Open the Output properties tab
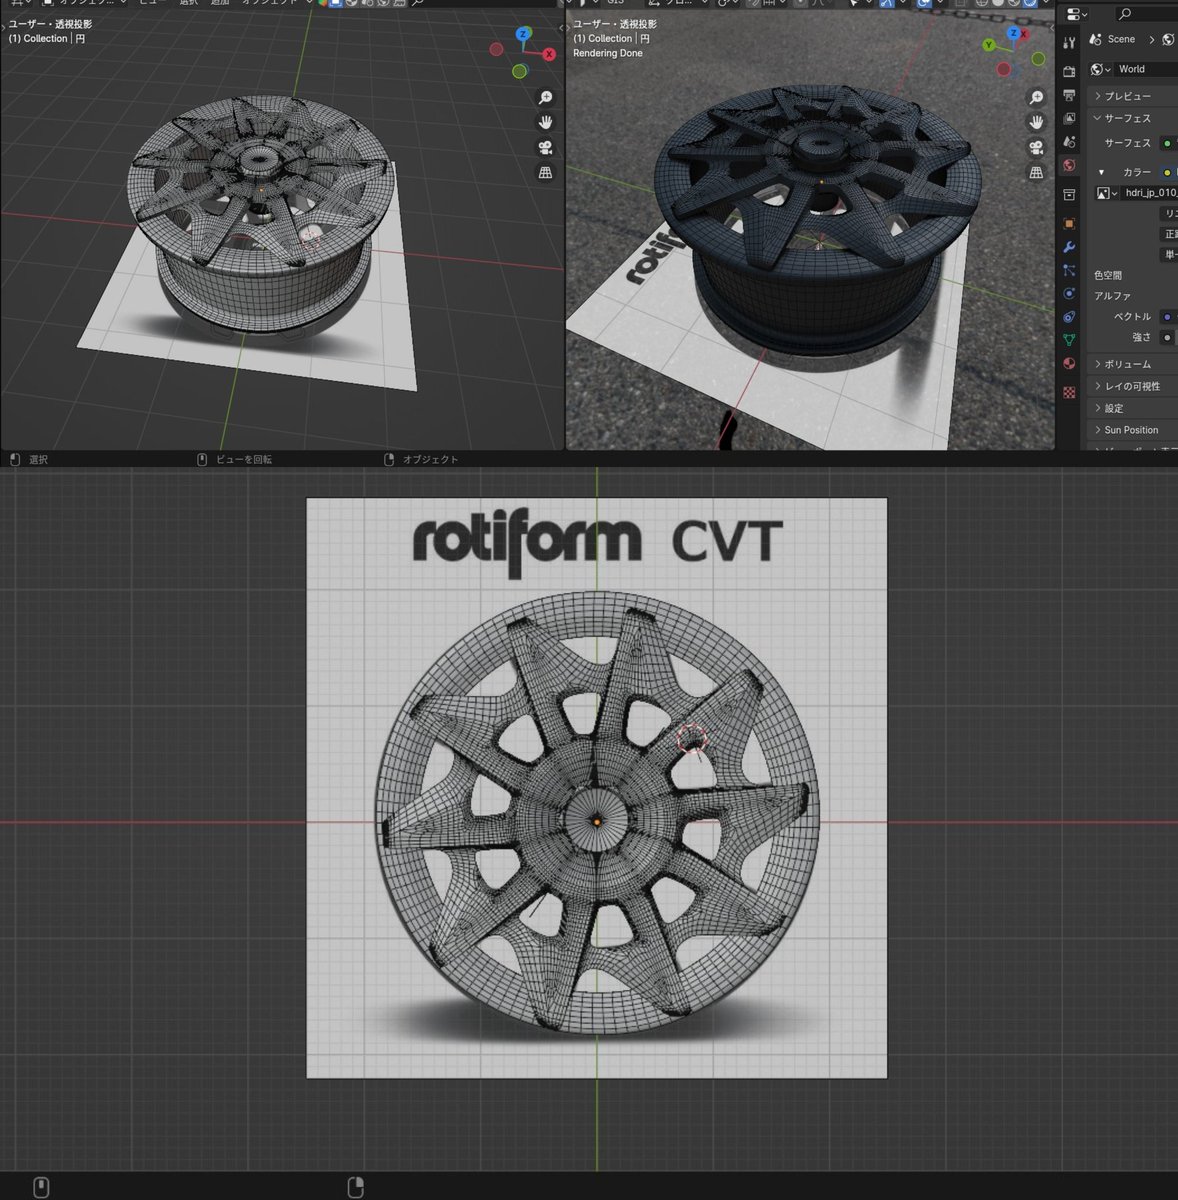Screen dimensions: 1178x1200 coord(1069,95)
